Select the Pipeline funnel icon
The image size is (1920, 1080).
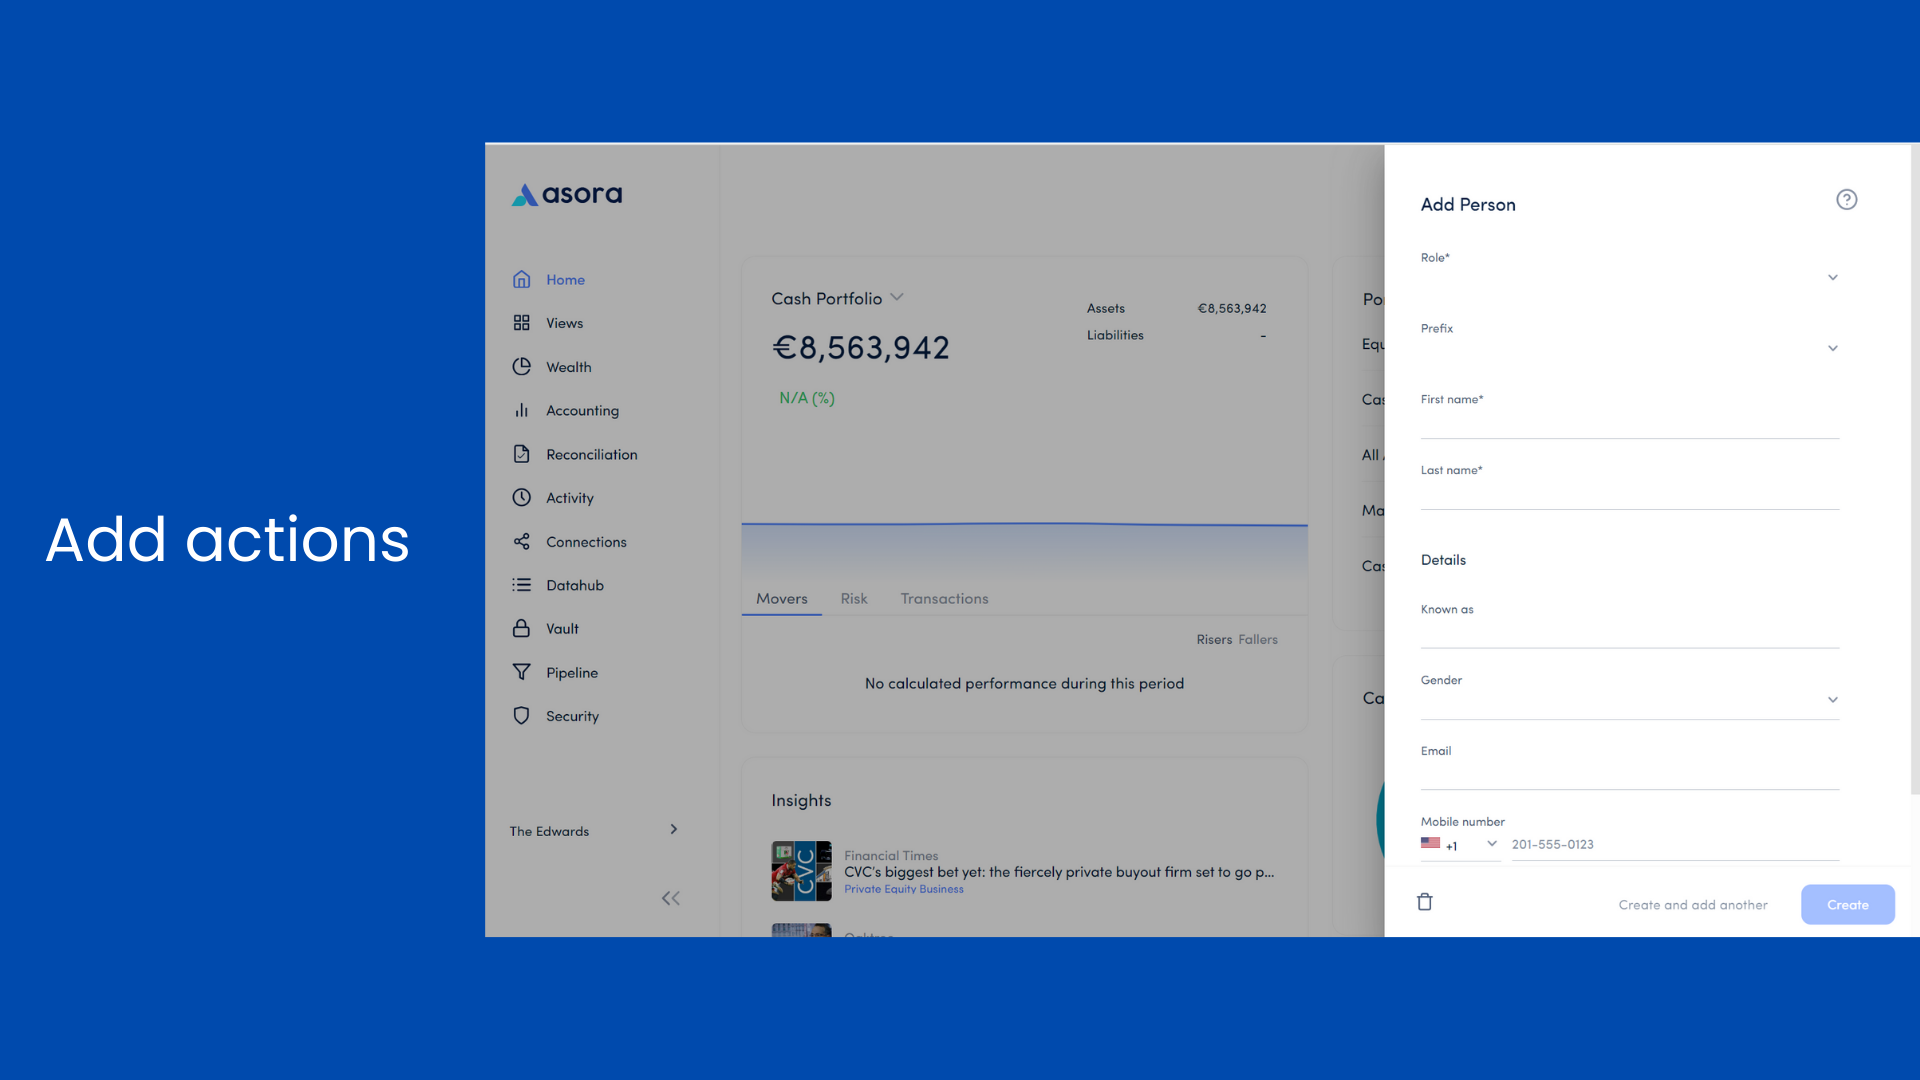coord(521,672)
